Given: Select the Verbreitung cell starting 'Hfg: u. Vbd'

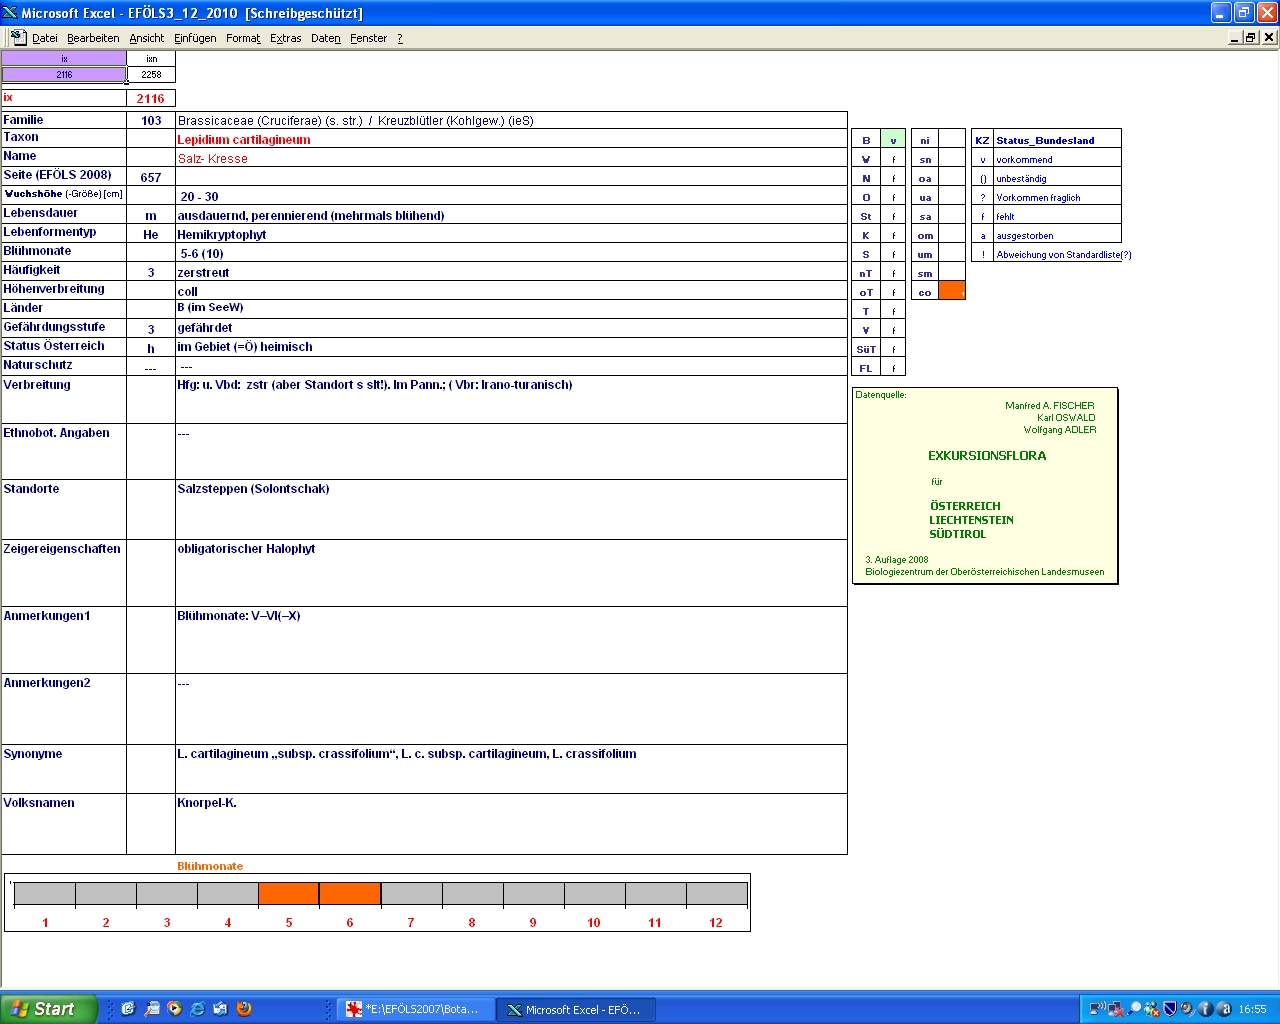Looking at the screenshot, I should pyautogui.click(x=511, y=399).
